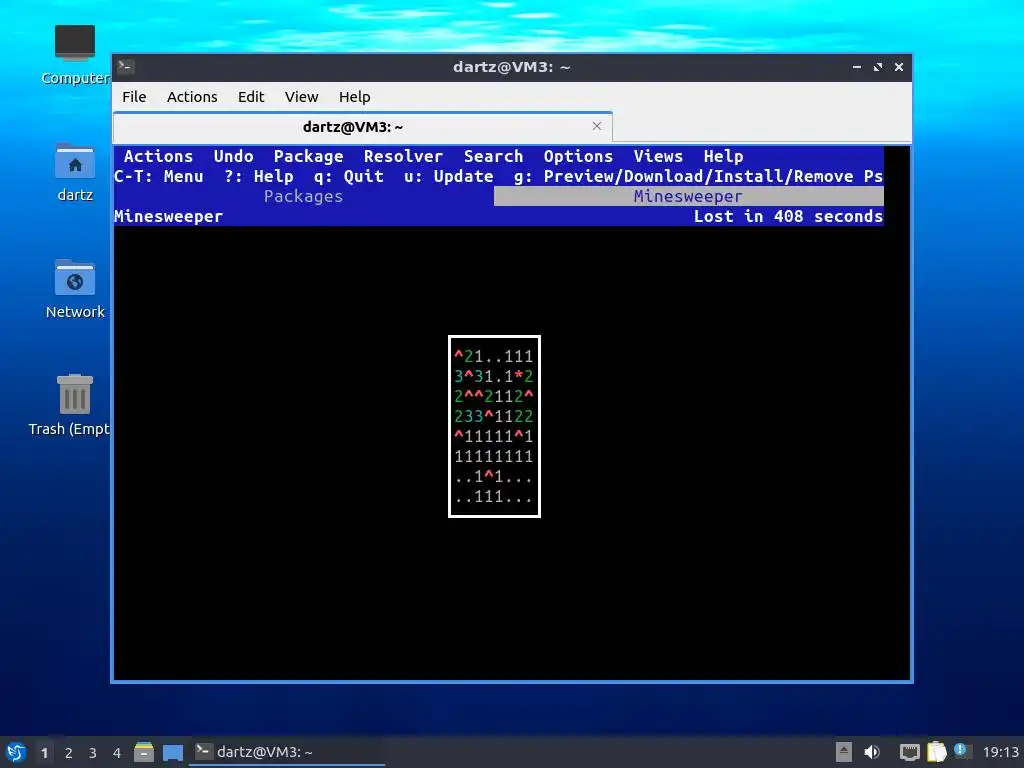The width and height of the screenshot is (1024, 768).
Task: Open the aptitude Package menu
Action: click(308, 157)
